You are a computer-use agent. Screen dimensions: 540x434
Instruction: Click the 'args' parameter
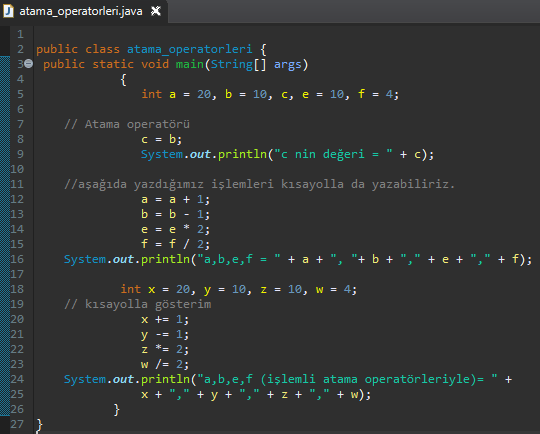288,65
